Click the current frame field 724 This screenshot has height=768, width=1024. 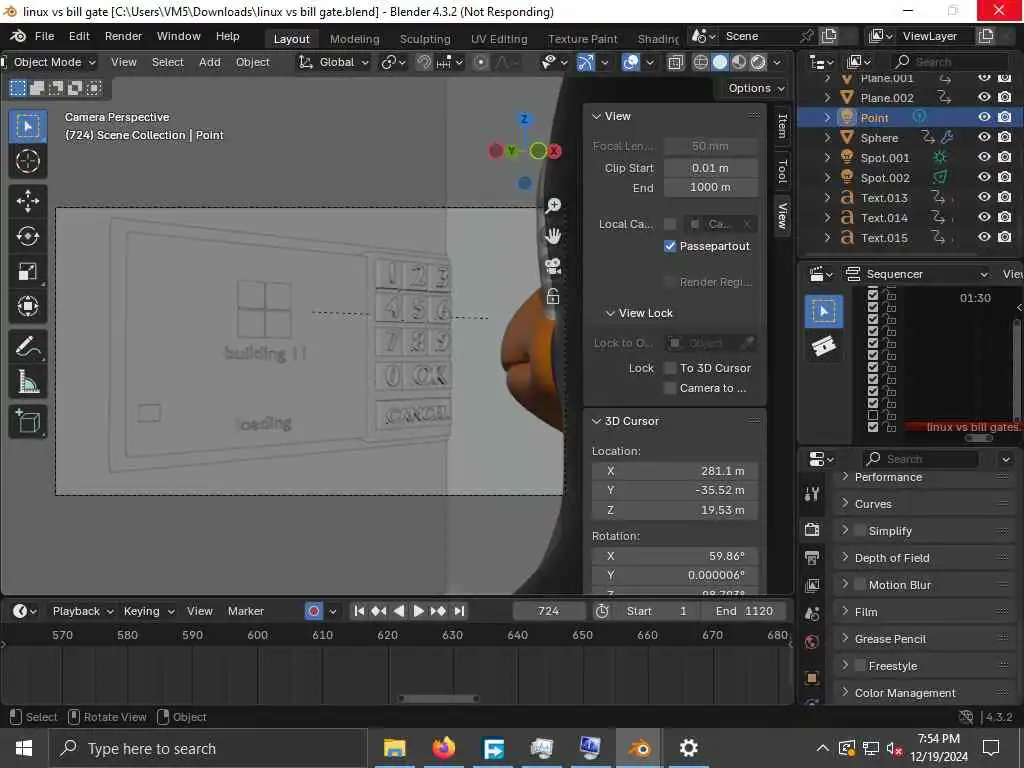(x=549, y=611)
